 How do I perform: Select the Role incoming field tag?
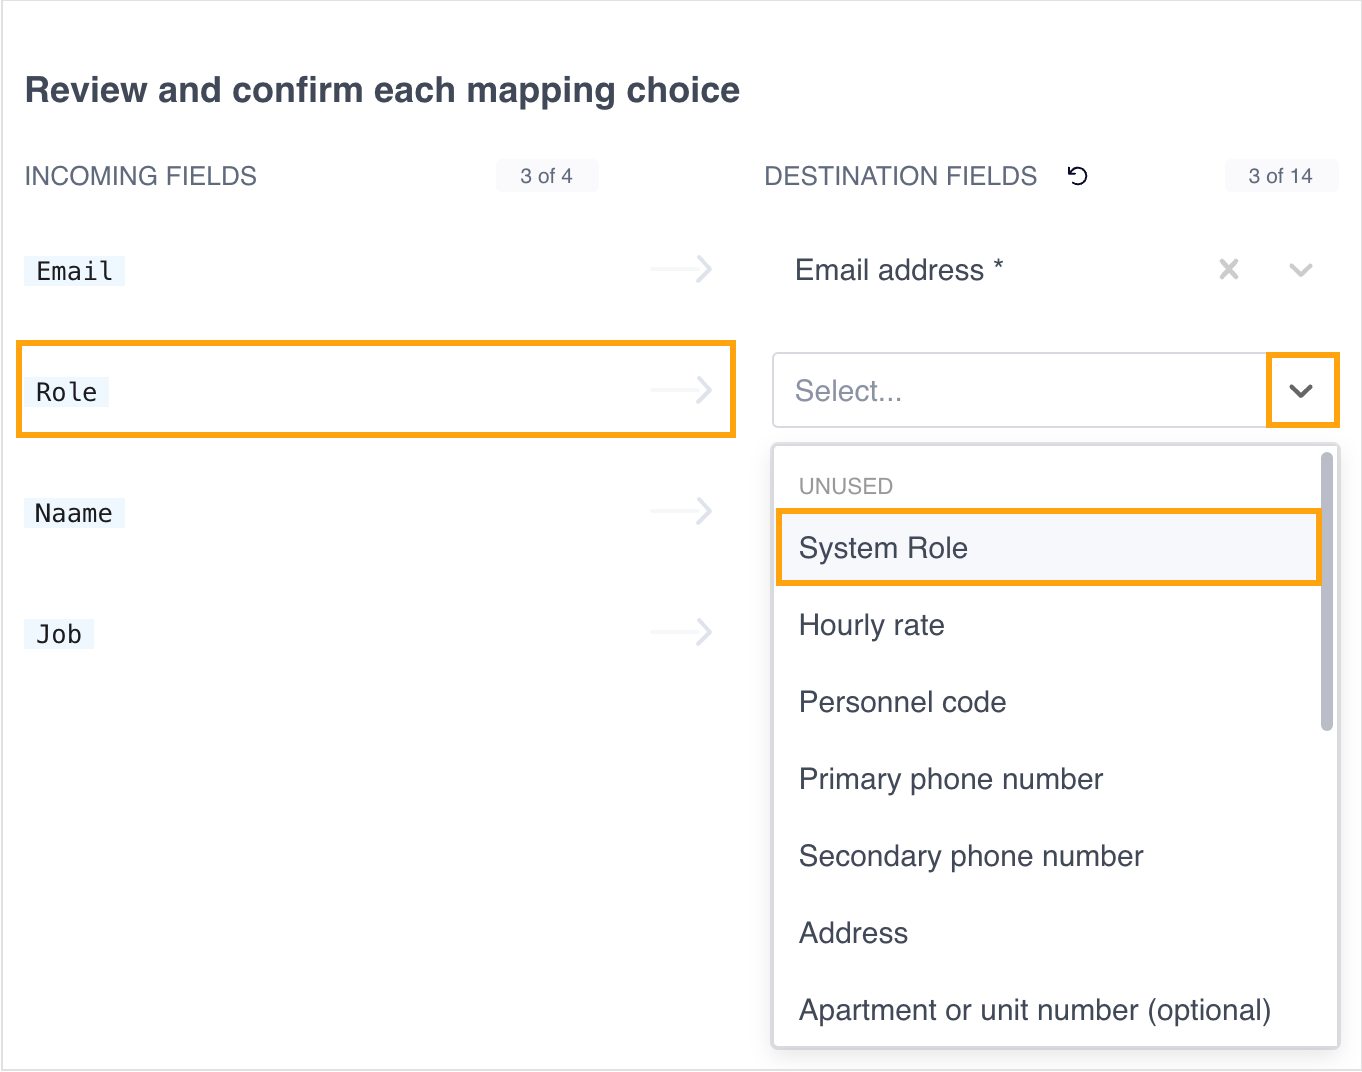[x=67, y=392]
